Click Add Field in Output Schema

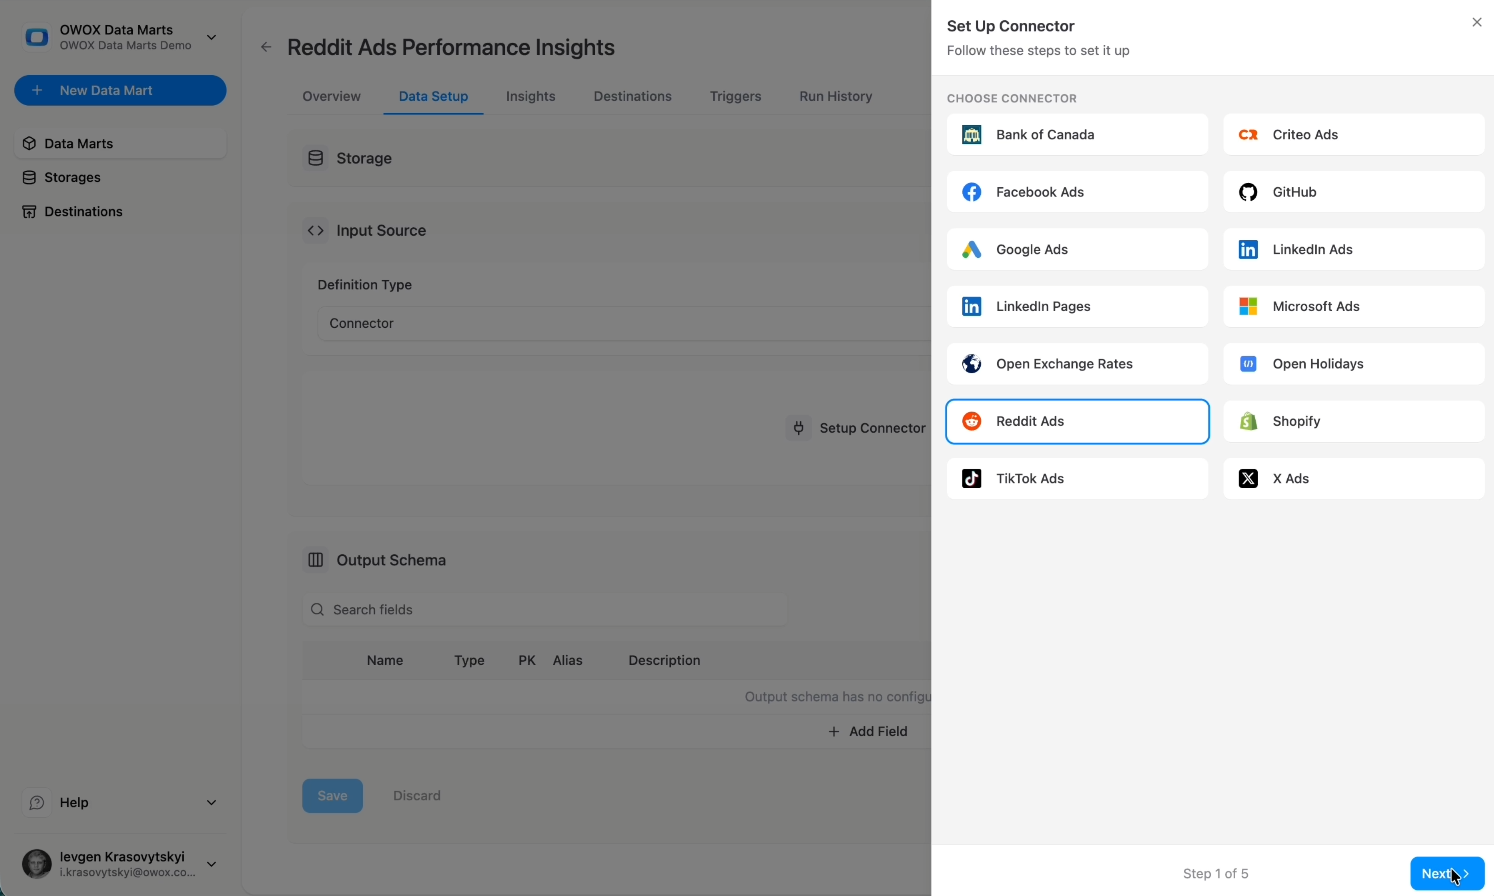click(x=867, y=731)
